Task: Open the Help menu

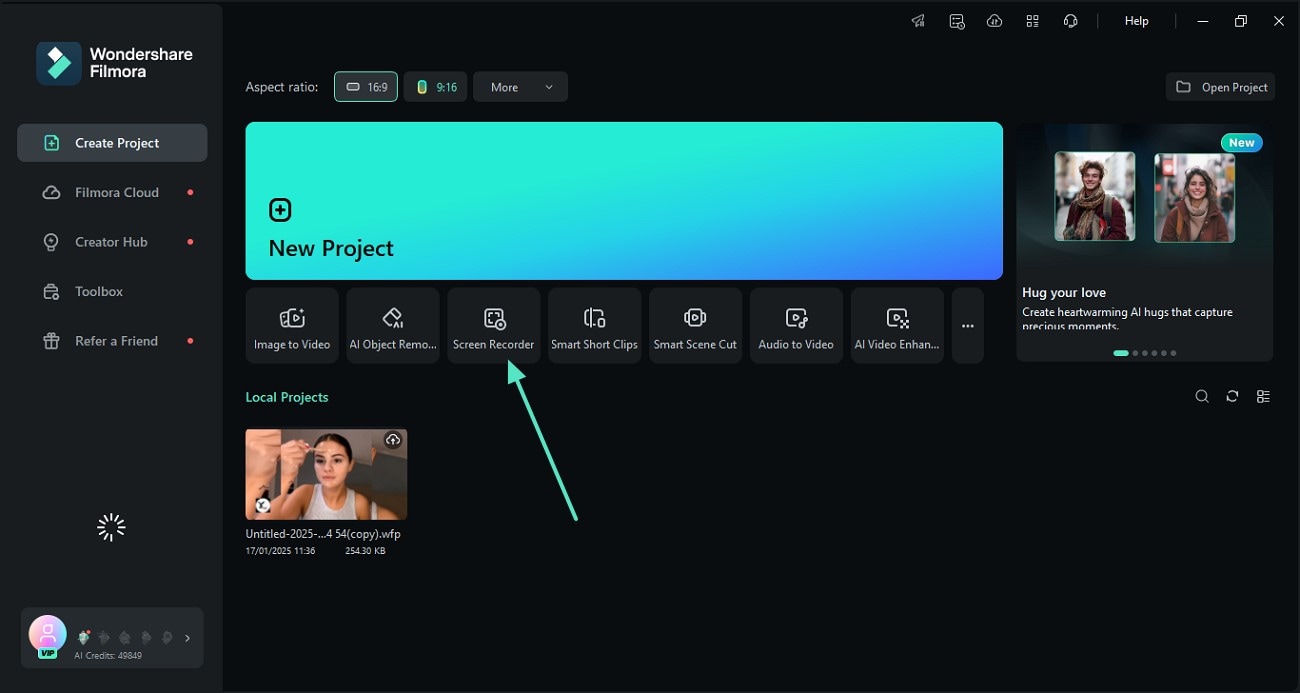Action: [x=1137, y=21]
